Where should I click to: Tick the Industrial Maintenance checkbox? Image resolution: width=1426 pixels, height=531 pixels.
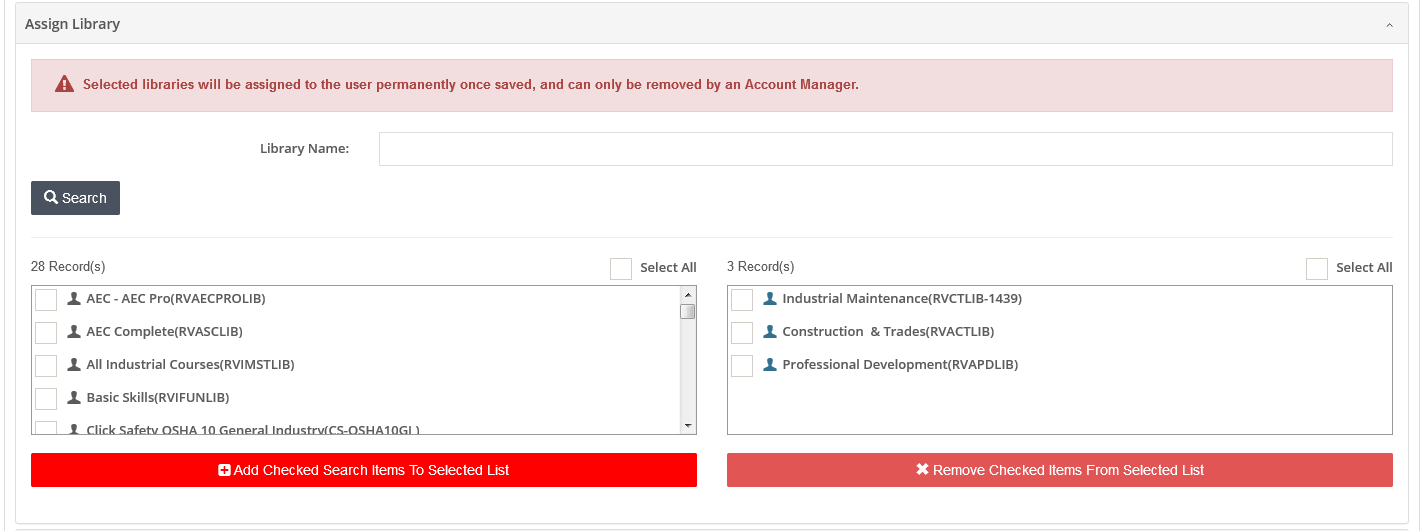(x=742, y=300)
